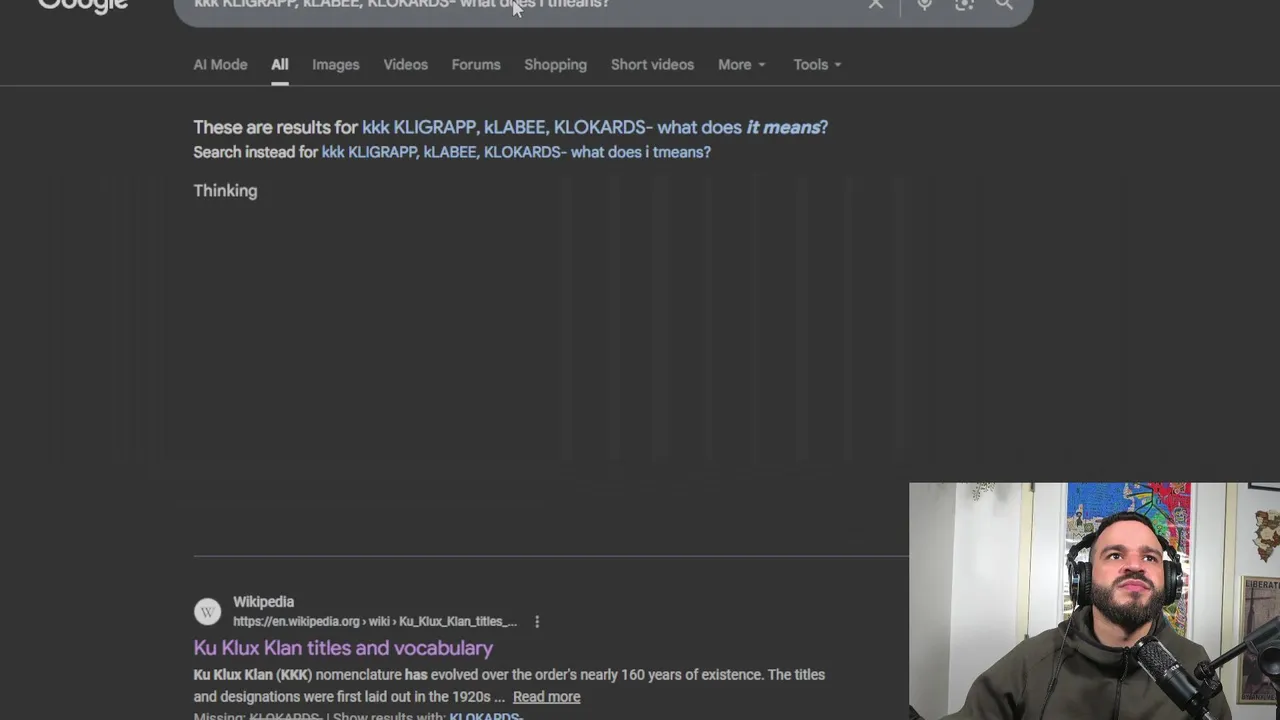1280x720 pixels.
Task: Open 'Ku Klux Klan titles and vocabulary' result
Action: click(x=343, y=648)
